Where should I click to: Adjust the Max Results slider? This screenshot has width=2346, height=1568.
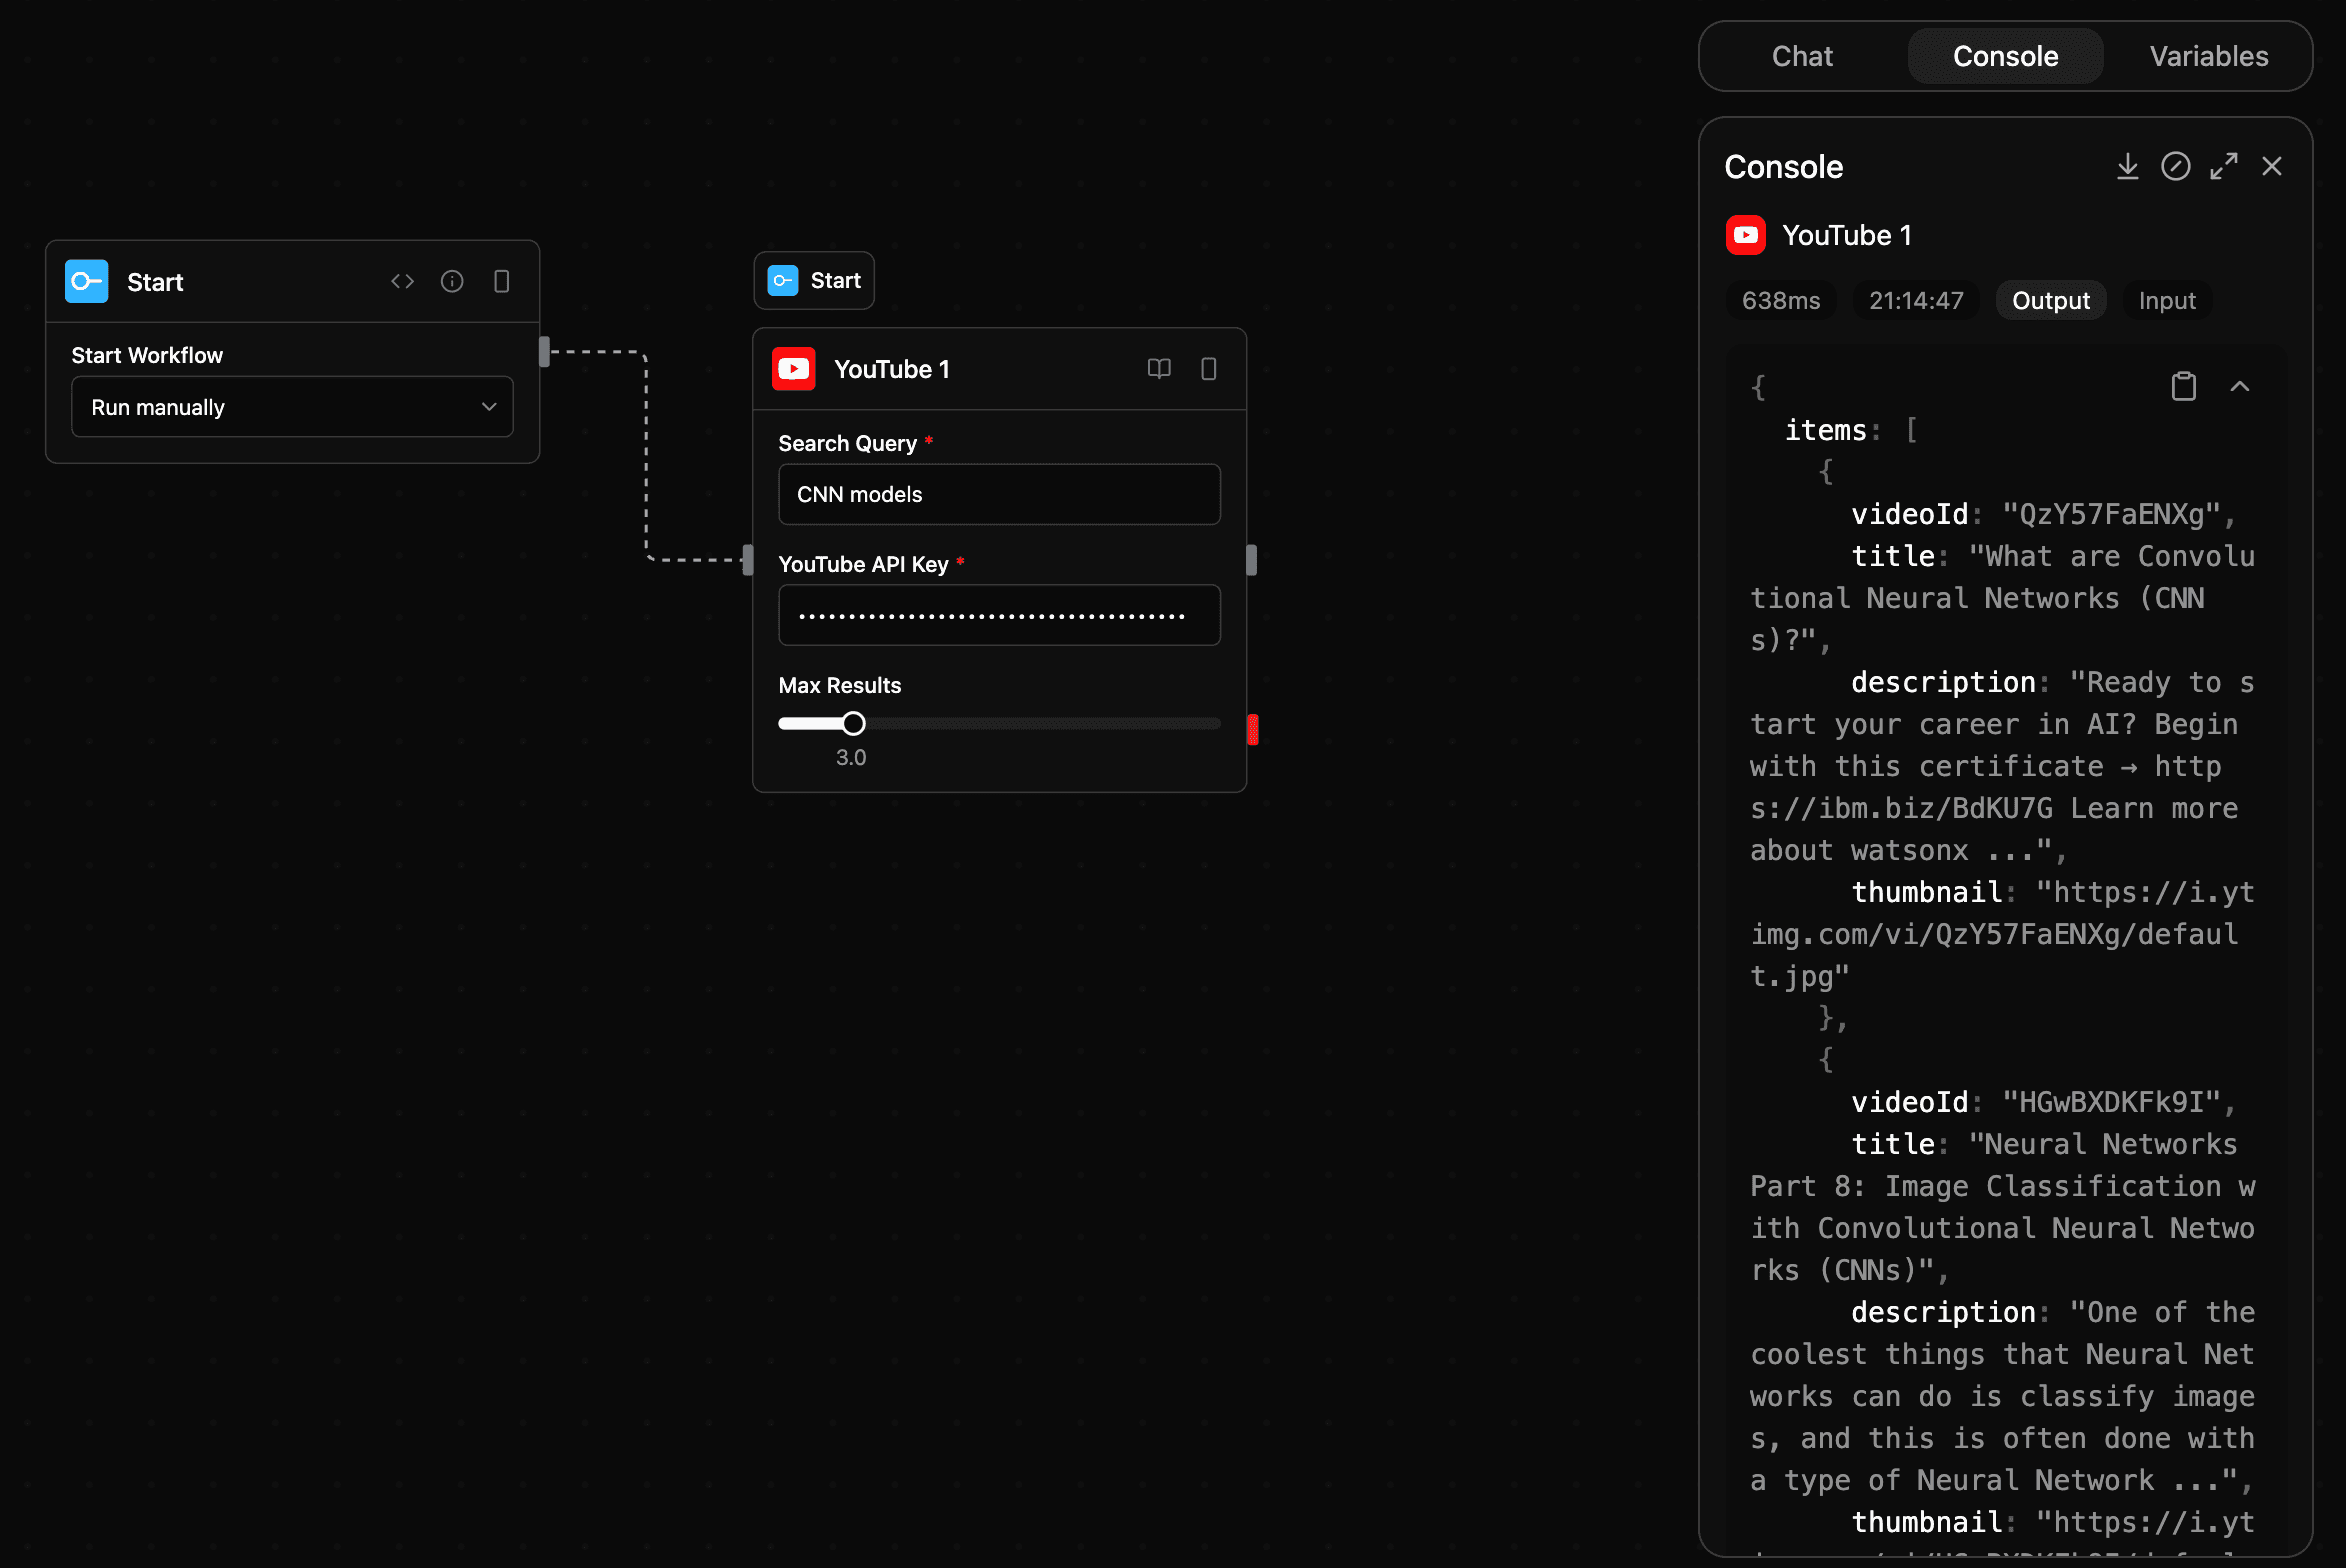pos(853,723)
